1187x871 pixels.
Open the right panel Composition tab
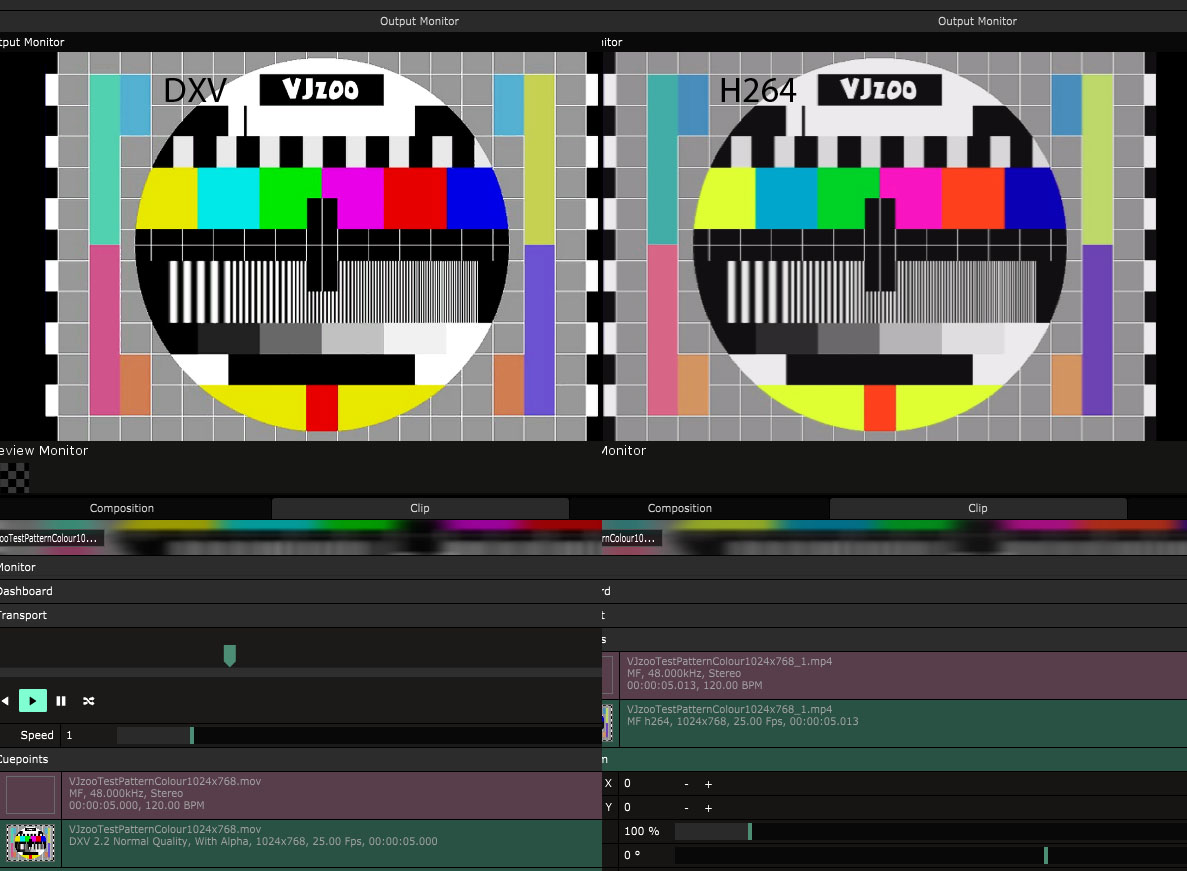(x=680, y=508)
